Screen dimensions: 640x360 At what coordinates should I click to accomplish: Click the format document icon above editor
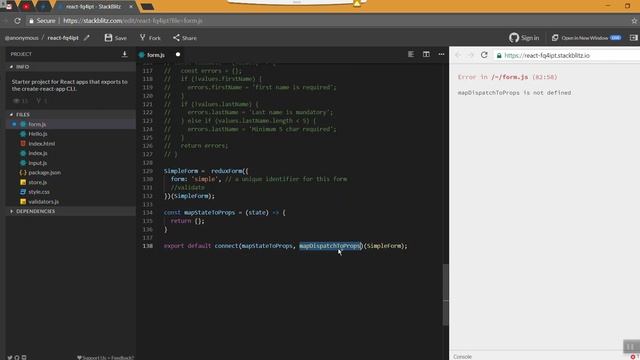pyautogui.click(x=411, y=54)
